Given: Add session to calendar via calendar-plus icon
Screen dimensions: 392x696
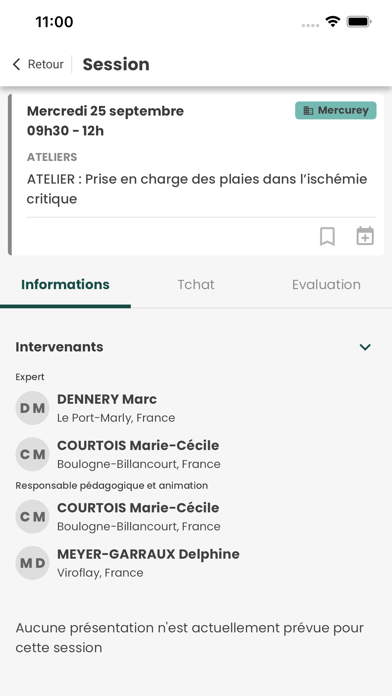Looking at the screenshot, I should [x=365, y=236].
